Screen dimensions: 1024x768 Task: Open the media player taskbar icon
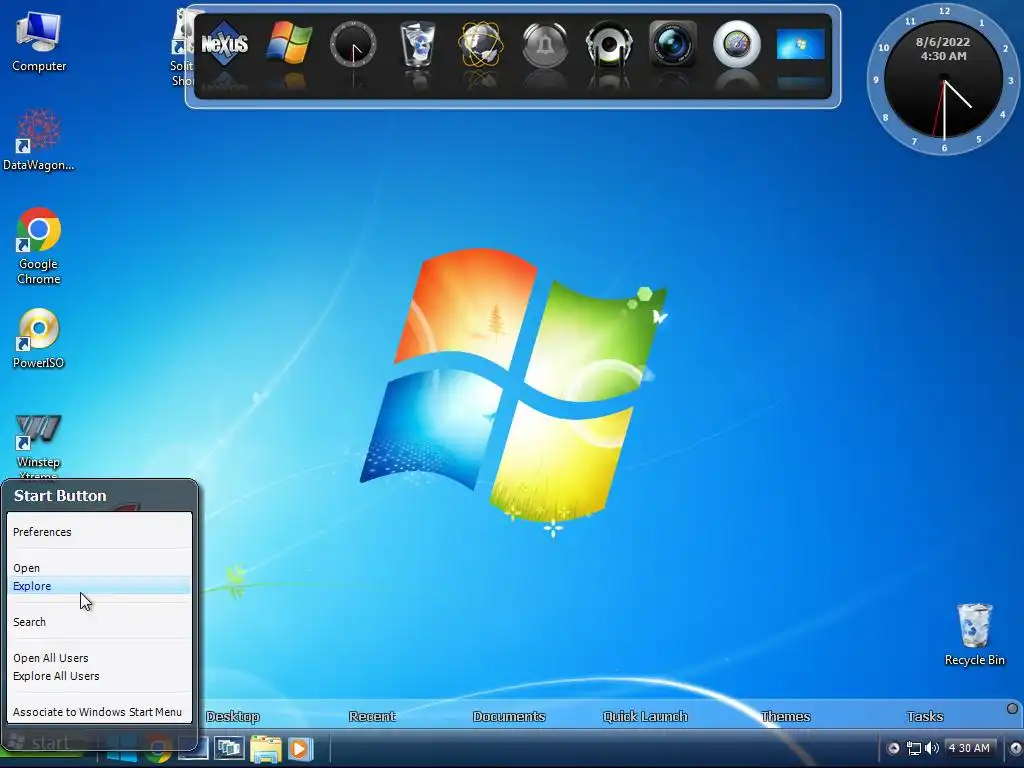300,748
